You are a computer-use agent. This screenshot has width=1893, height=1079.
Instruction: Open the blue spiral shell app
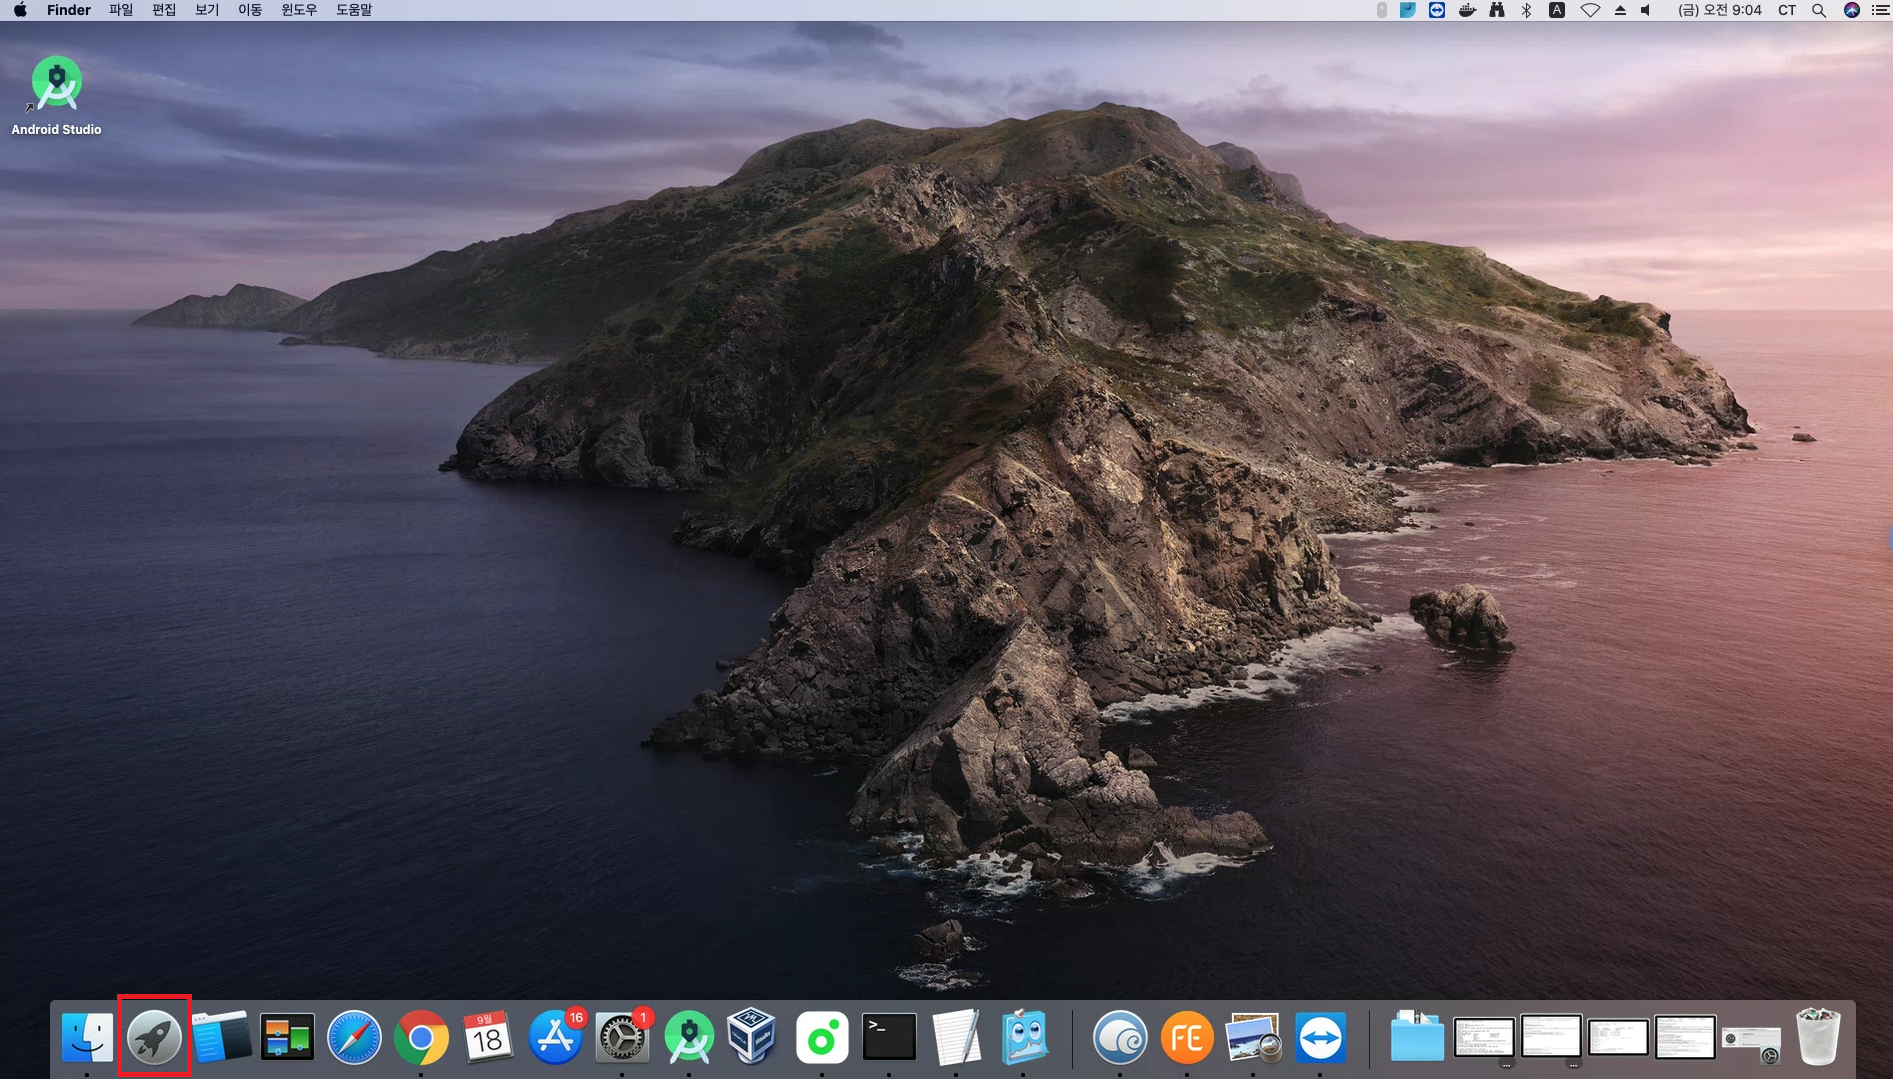tap(1120, 1038)
